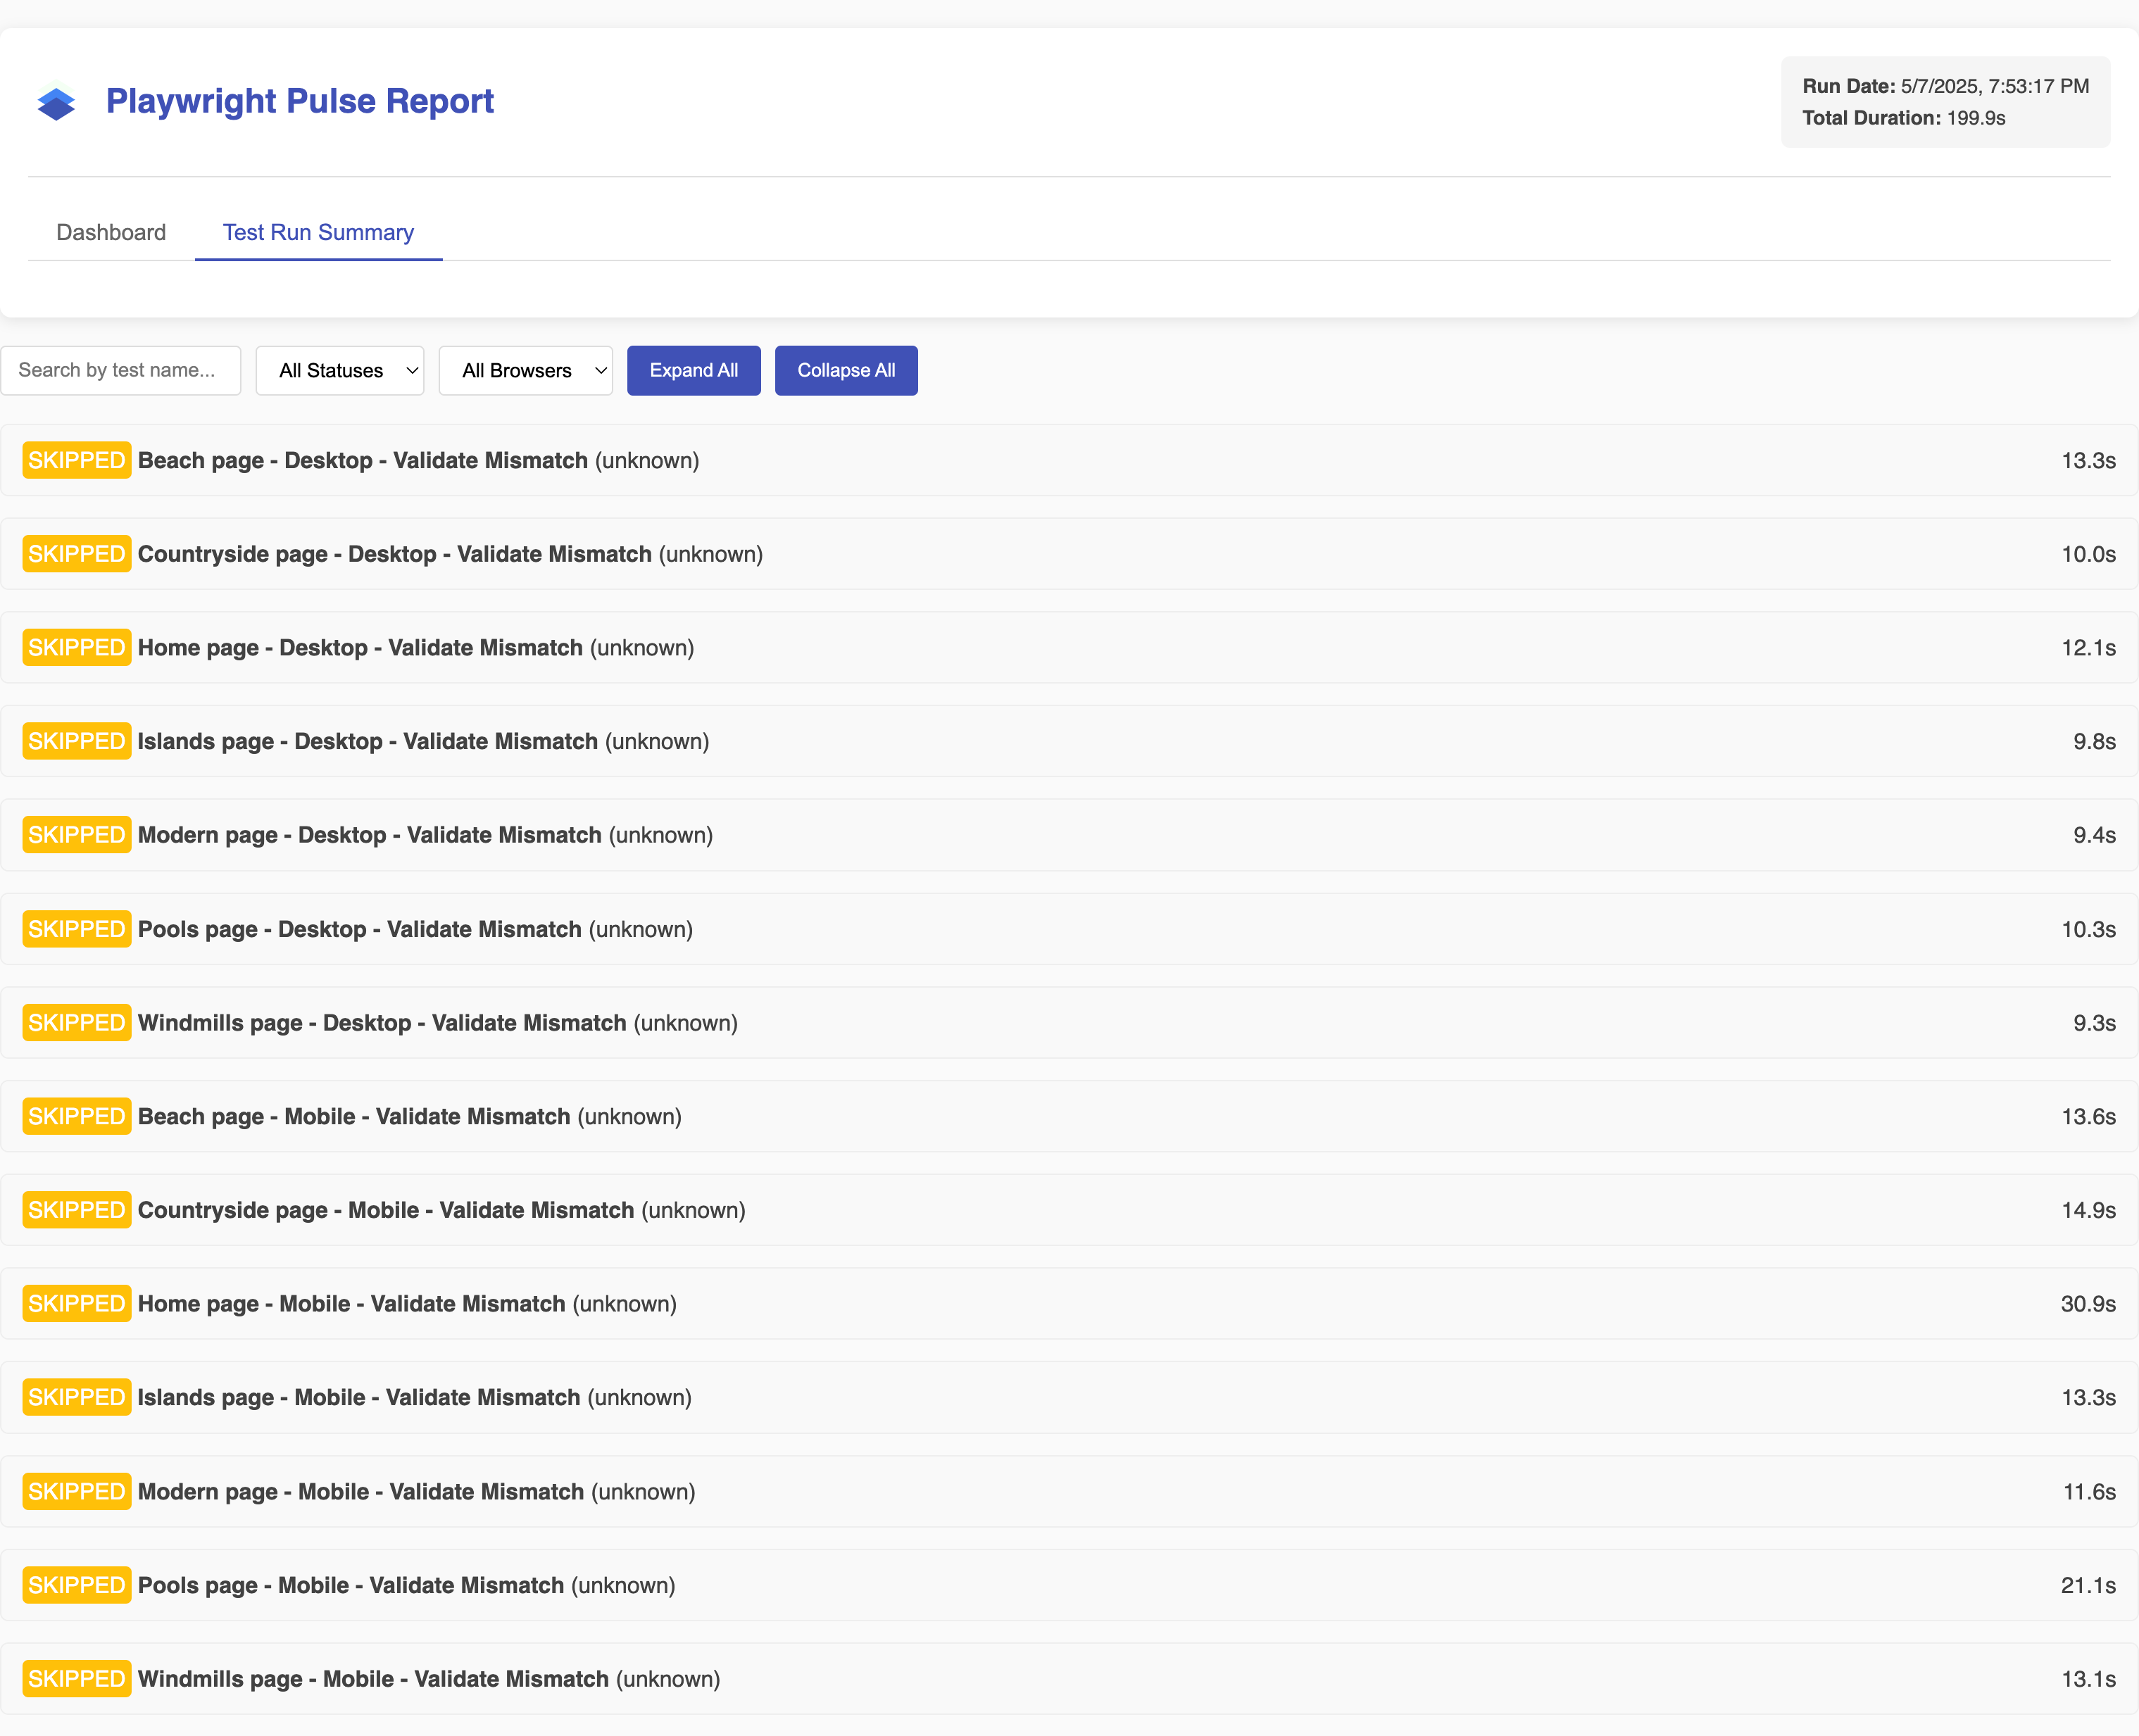Click SKIPPED badge on Pools Desktop test
This screenshot has height=1736, width=2139.
[77, 929]
